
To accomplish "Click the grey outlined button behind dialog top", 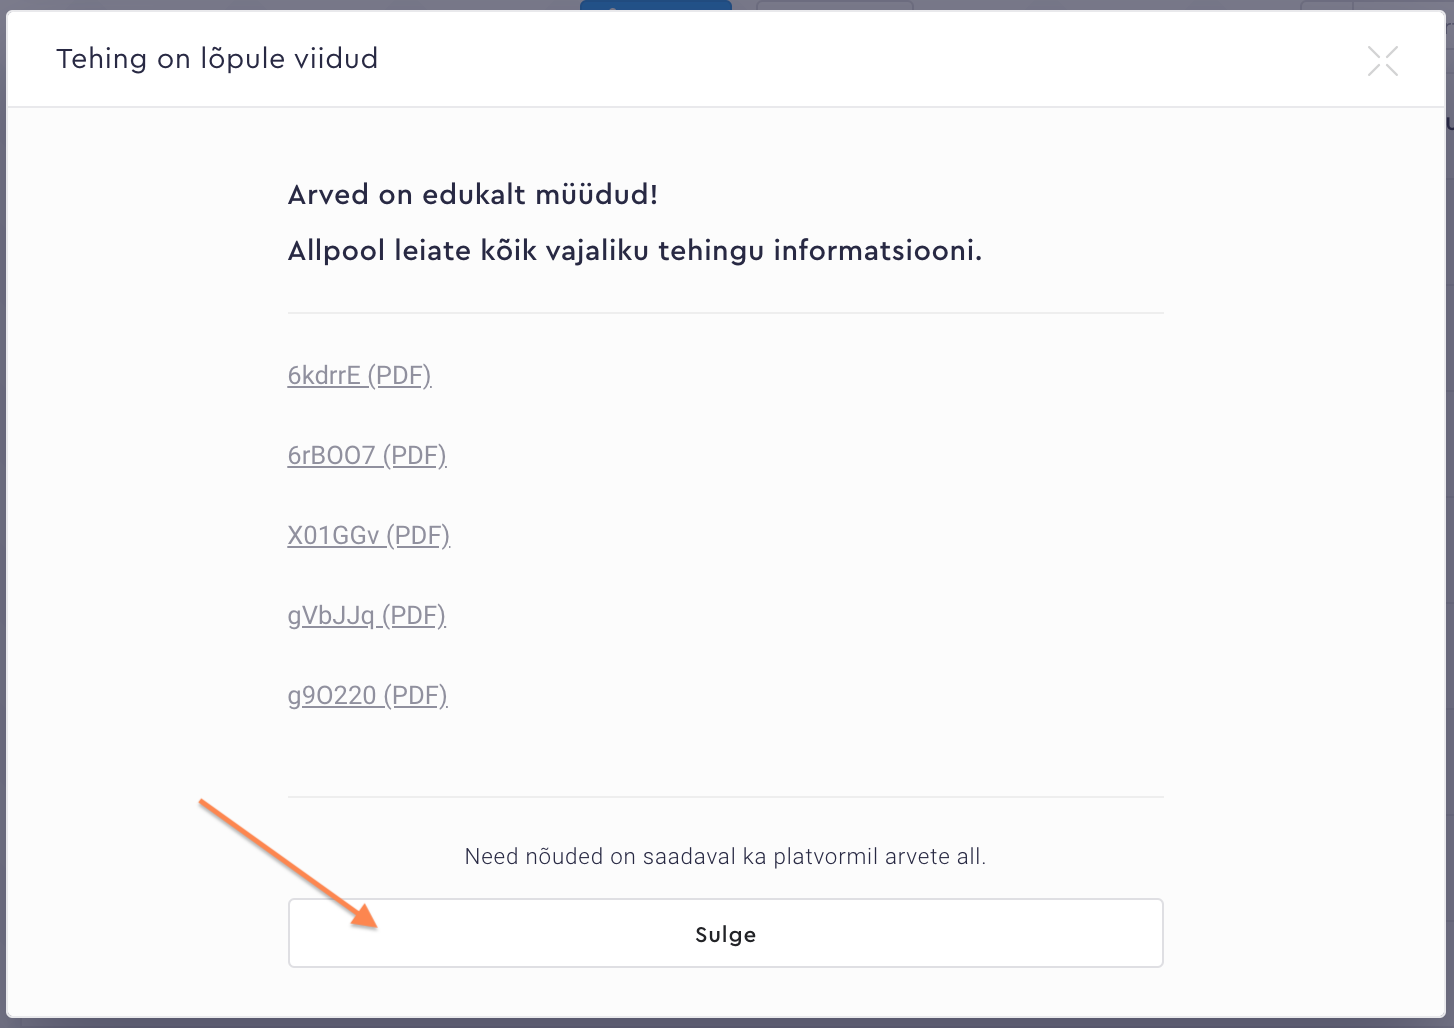I will pos(834,5).
